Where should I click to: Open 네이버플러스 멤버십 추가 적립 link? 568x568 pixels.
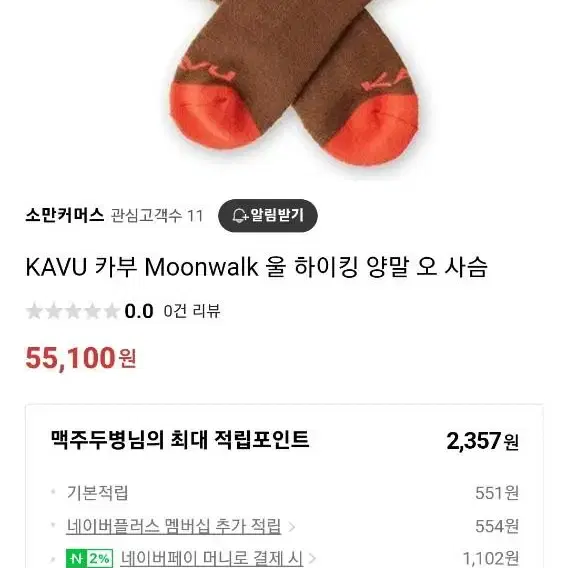click(x=174, y=526)
